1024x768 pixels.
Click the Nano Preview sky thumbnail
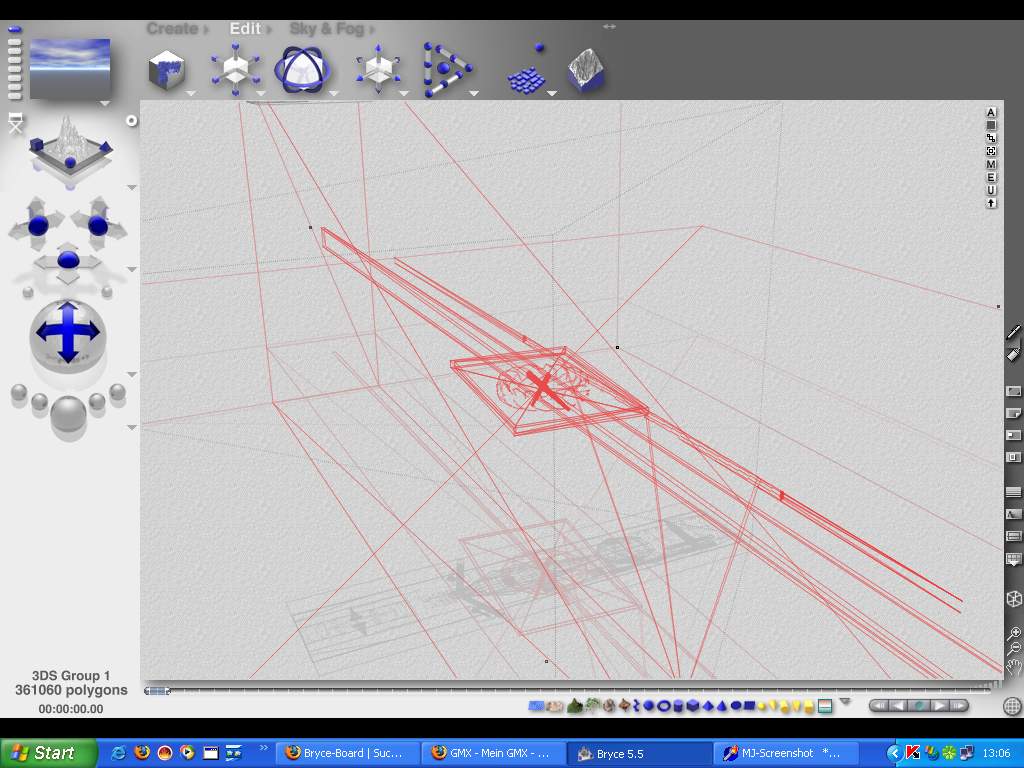[70, 69]
